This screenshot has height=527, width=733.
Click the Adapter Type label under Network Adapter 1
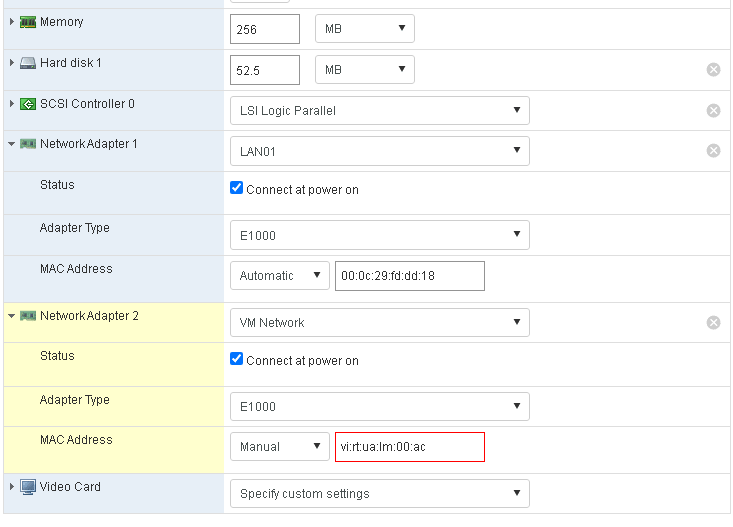[x=75, y=228]
